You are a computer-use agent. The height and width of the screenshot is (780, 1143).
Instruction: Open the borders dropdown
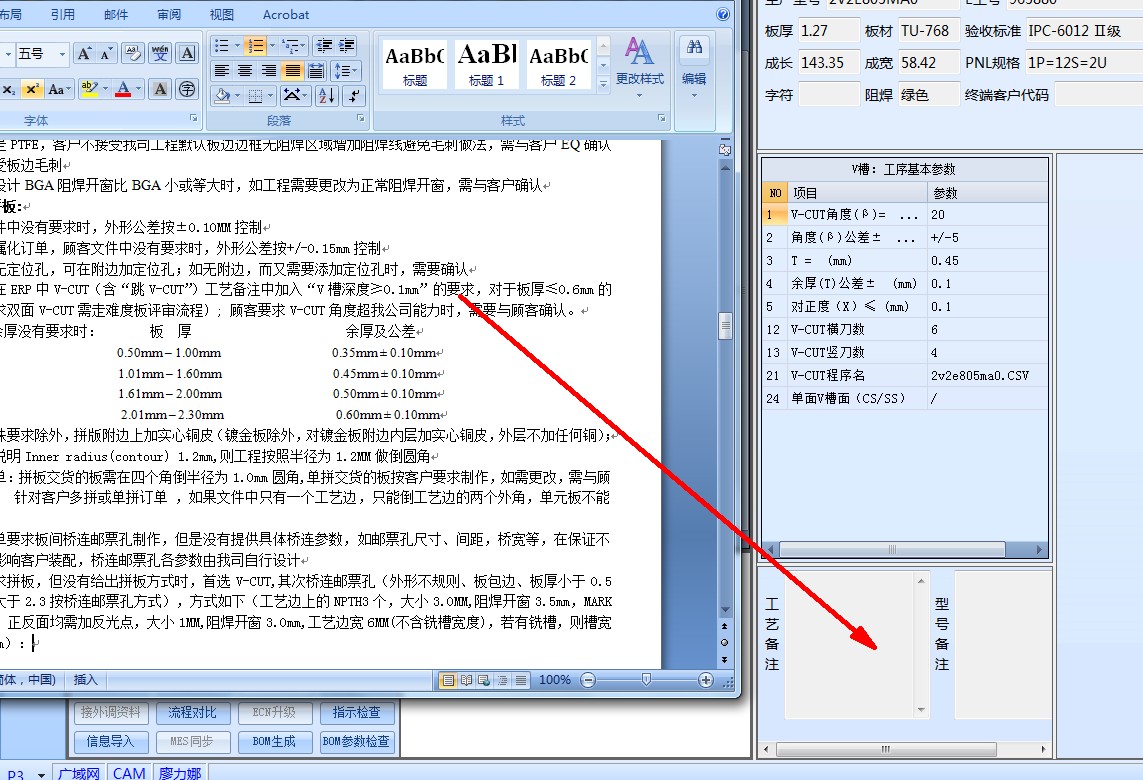270,95
